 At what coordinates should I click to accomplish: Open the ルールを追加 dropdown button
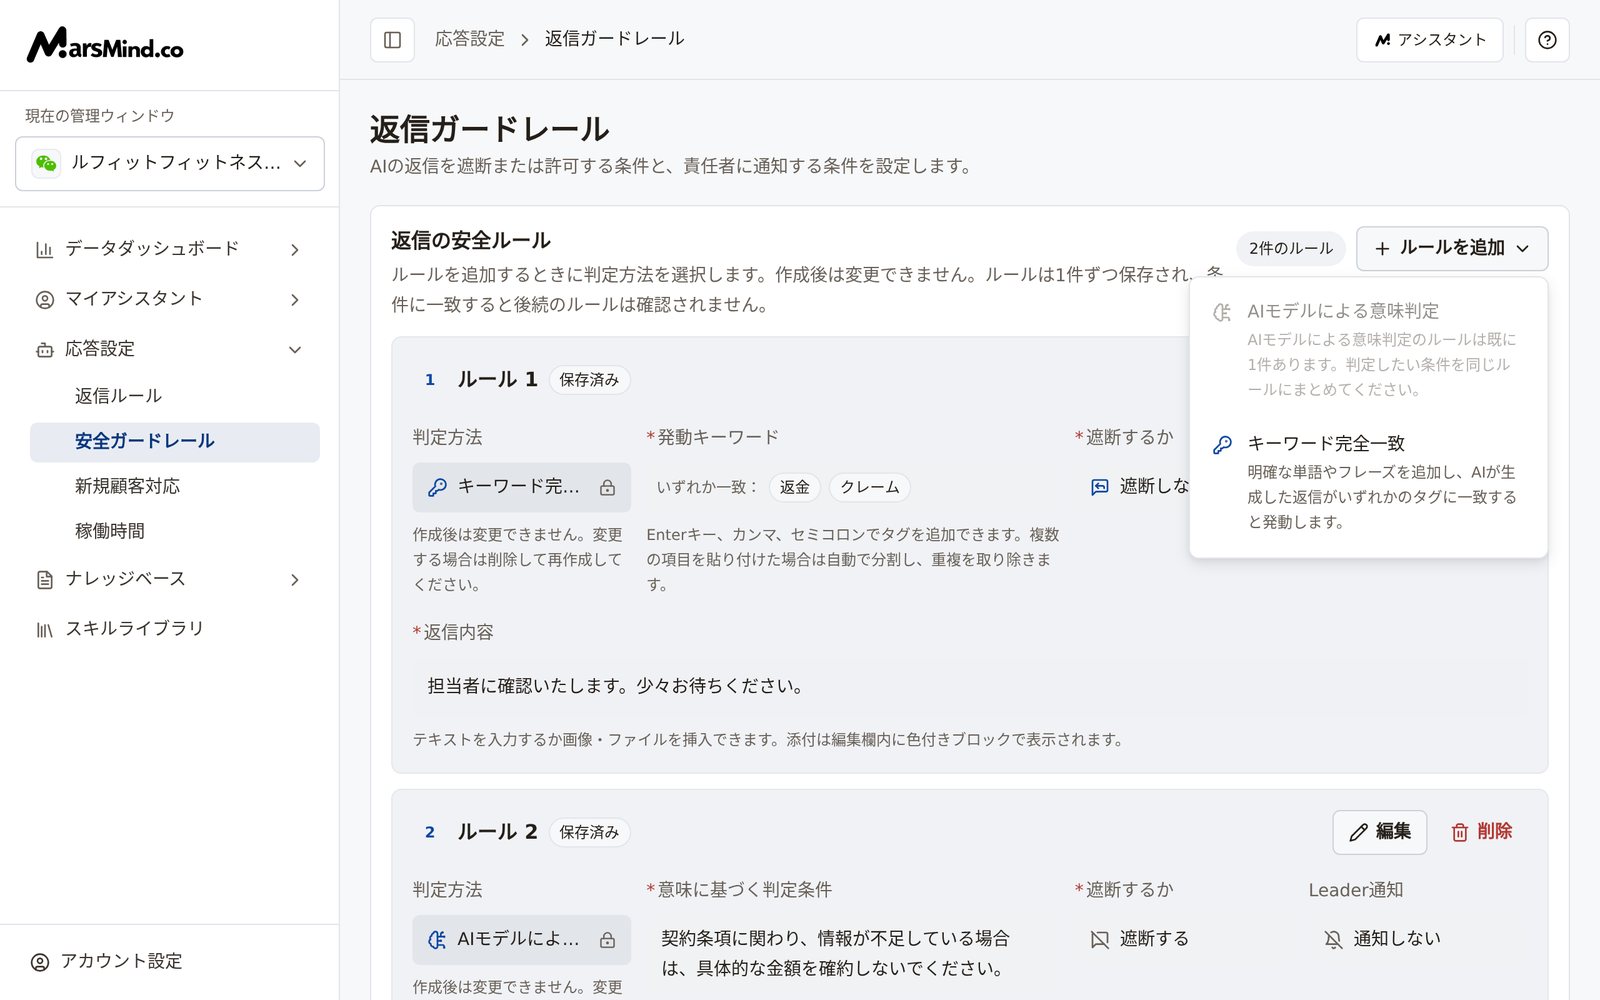pyautogui.click(x=1452, y=248)
